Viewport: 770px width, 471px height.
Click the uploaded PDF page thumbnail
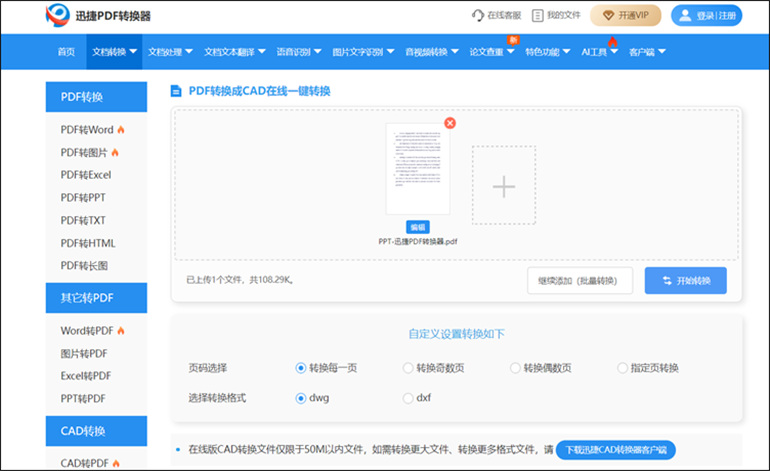pos(418,168)
